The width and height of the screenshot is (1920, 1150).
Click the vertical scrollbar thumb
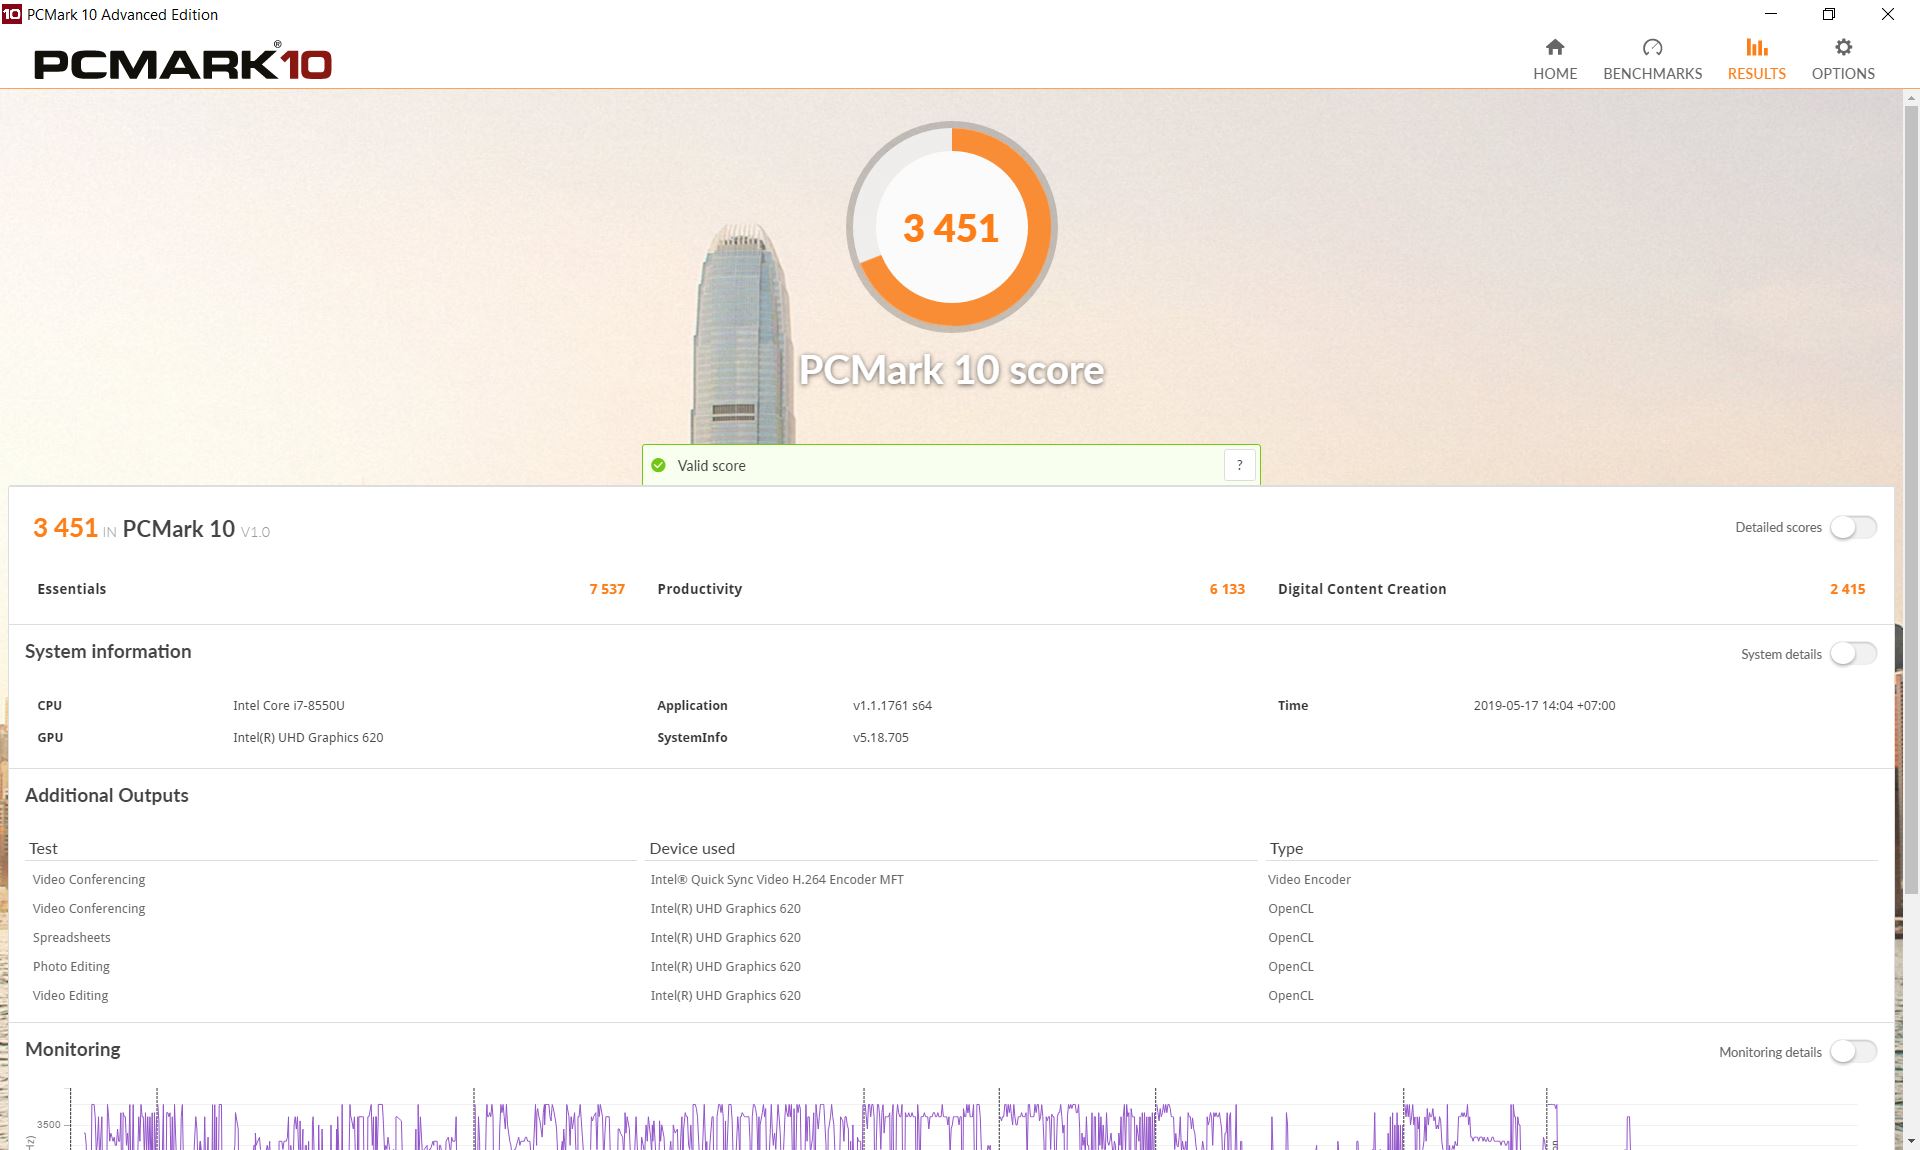point(1911,500)
